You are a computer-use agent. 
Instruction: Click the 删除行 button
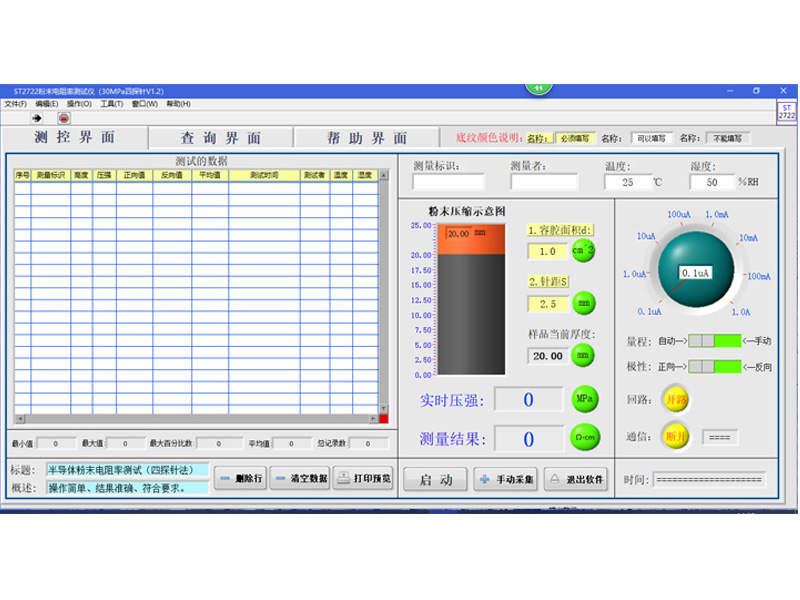(240, 479)
